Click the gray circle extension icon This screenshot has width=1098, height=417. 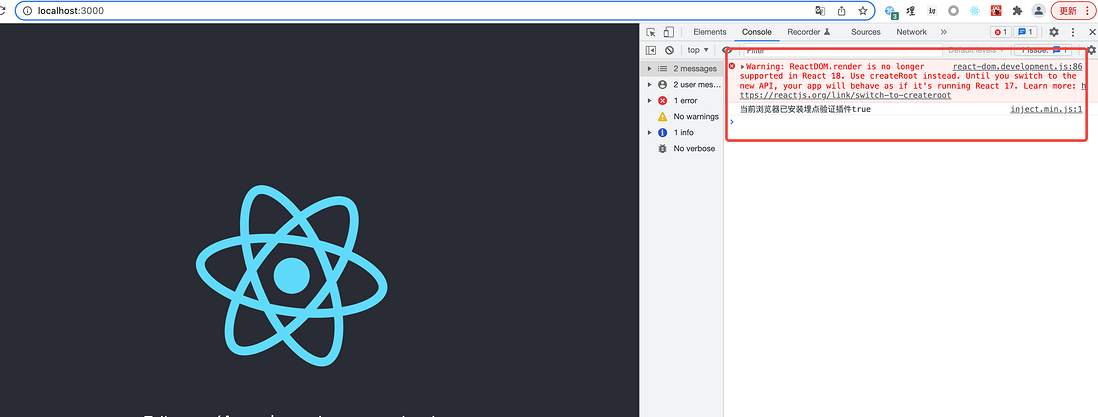953,11
